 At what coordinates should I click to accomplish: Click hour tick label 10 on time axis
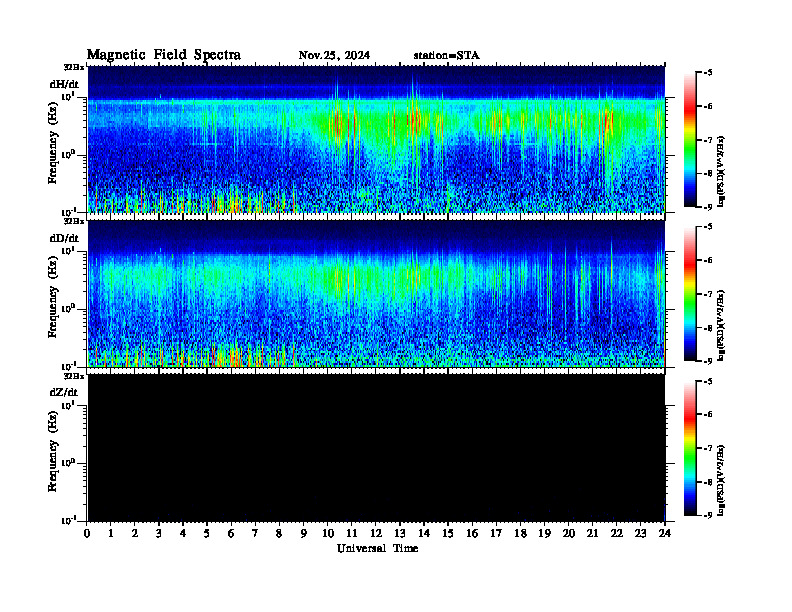(328, 534)
